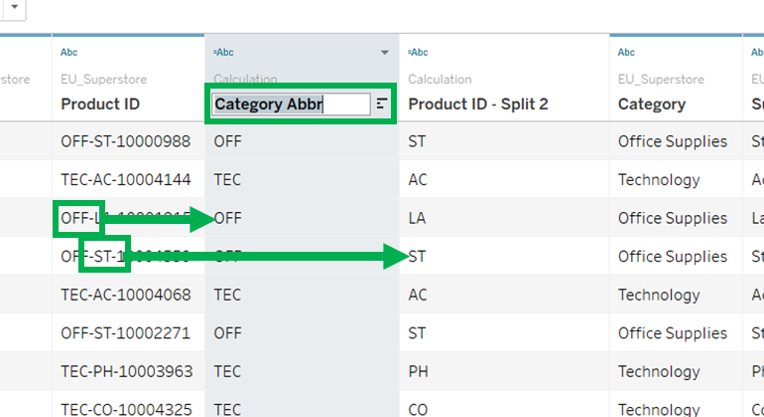
Task: Sort the Category Abbr column using sort icon
Action: point(382,104)
